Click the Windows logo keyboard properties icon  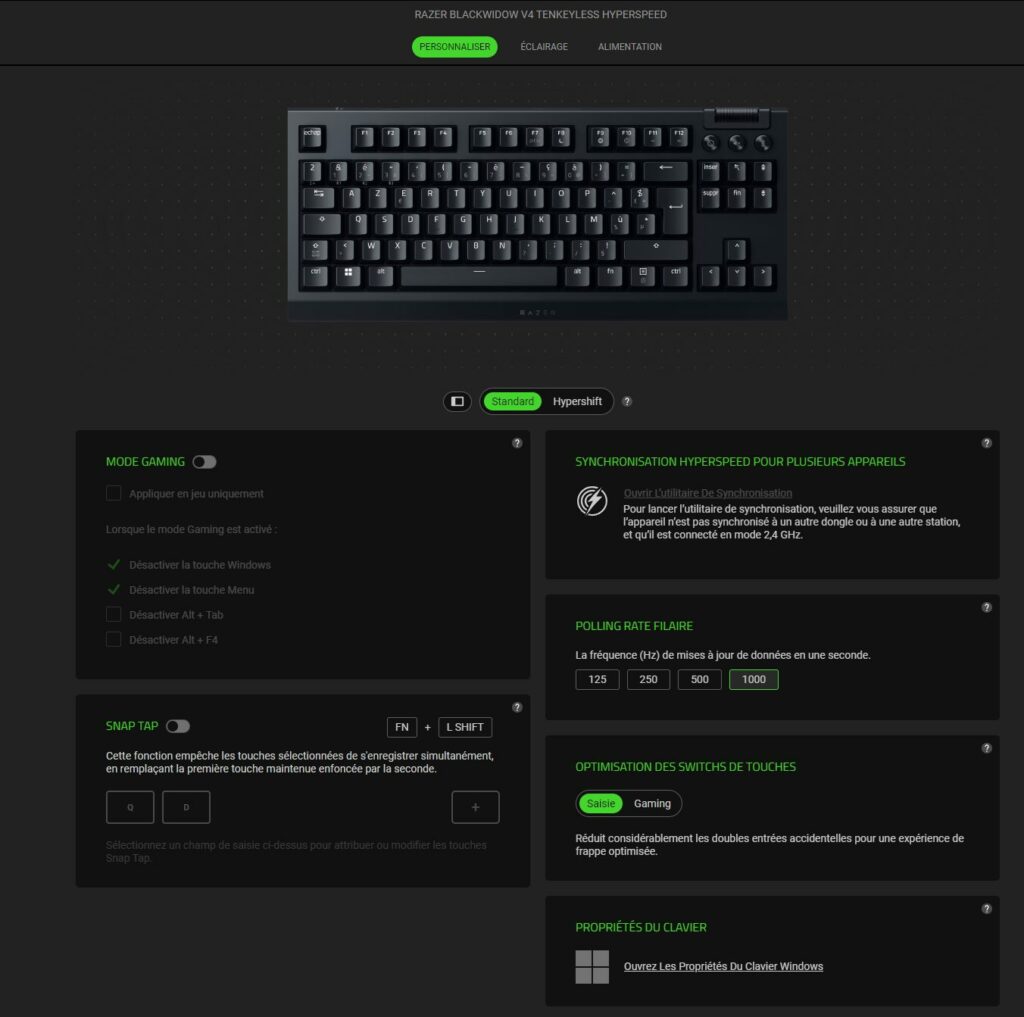[592, 967]
